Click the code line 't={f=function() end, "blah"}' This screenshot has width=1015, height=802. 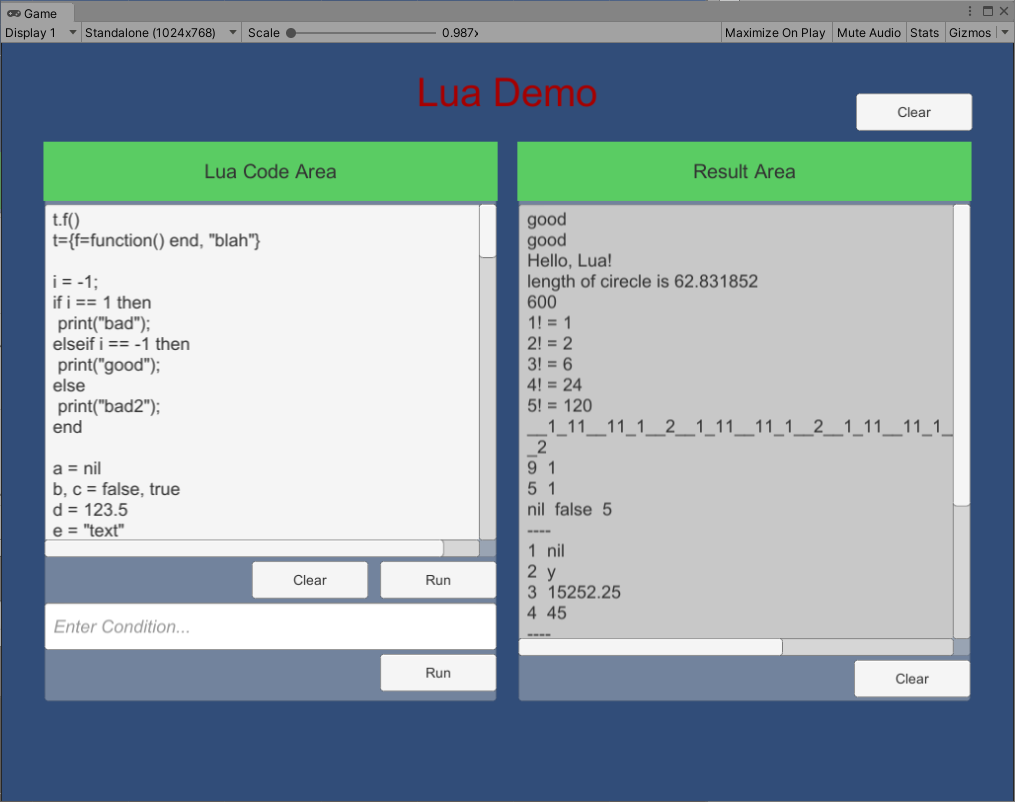156,241
